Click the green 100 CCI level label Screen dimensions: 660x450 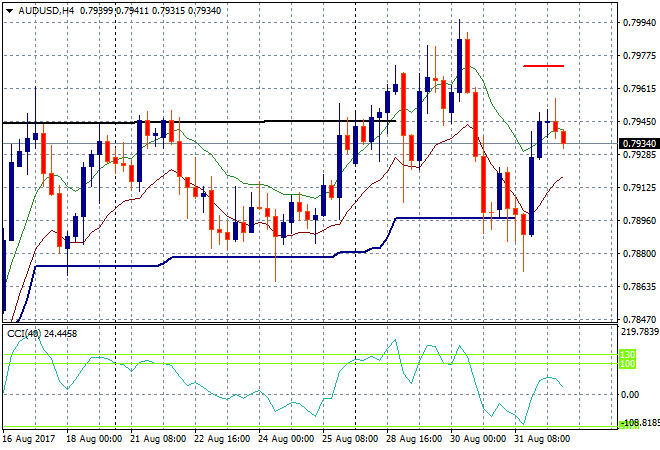click(627, 364)
